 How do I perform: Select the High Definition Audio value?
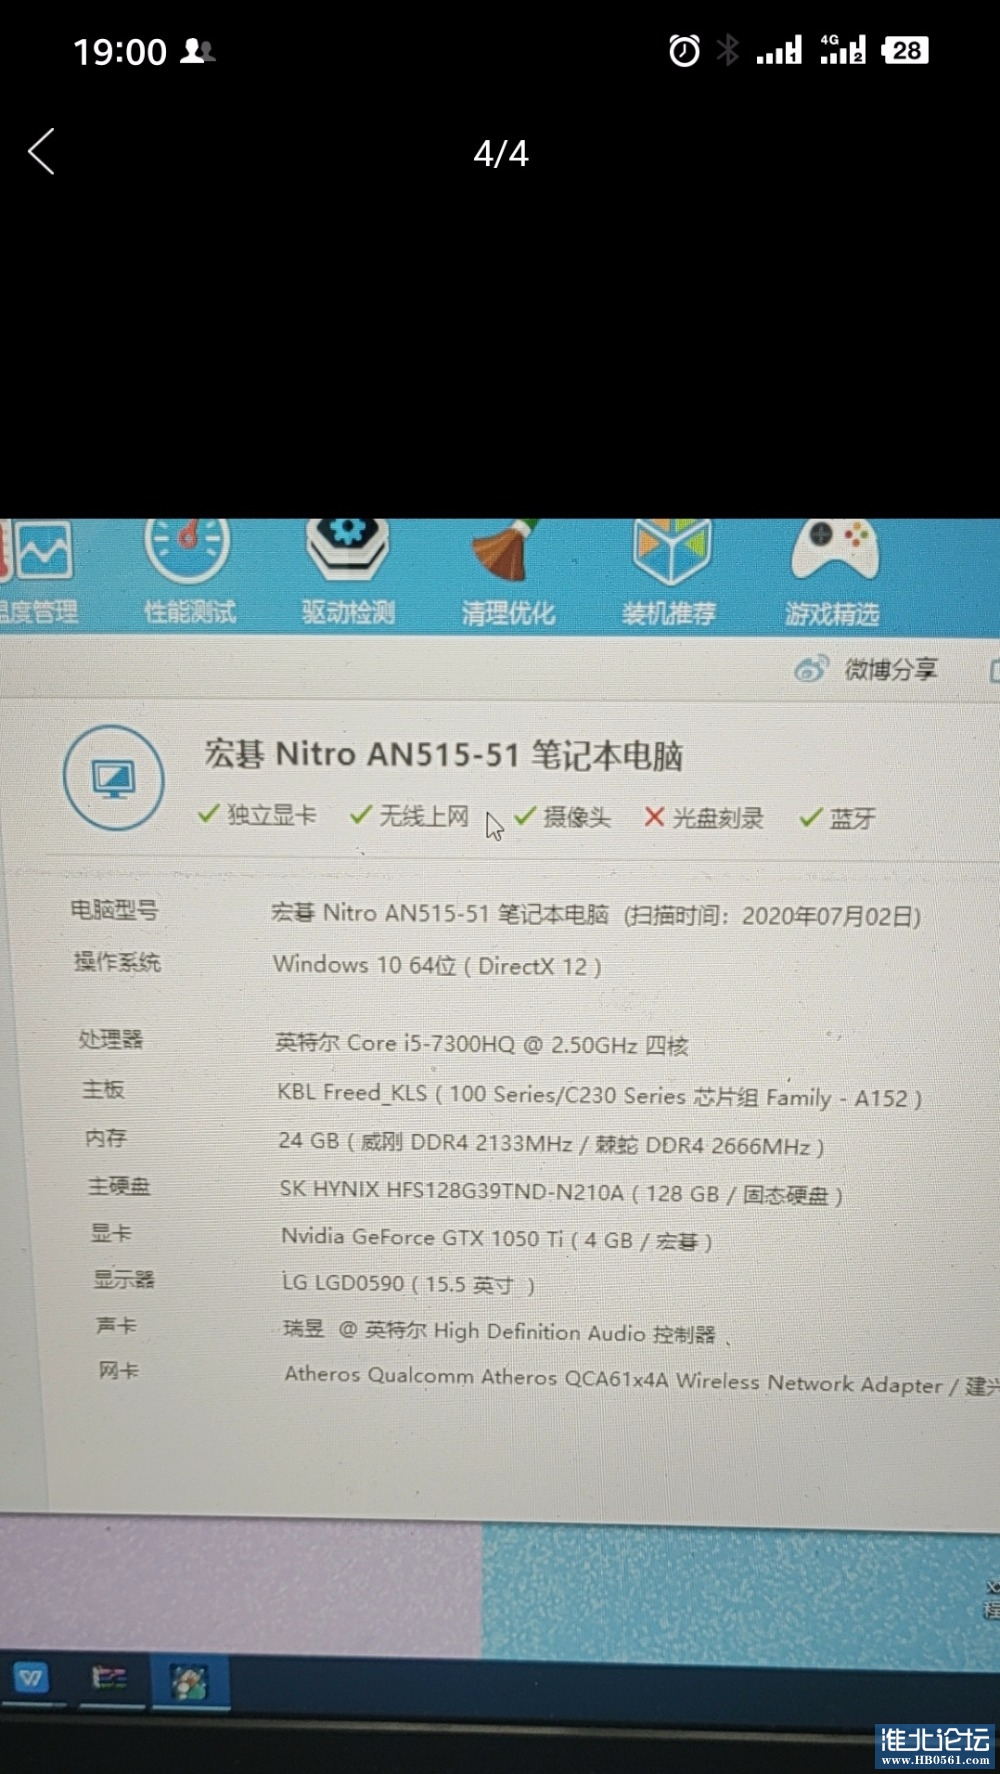[x=500, y=1332]
